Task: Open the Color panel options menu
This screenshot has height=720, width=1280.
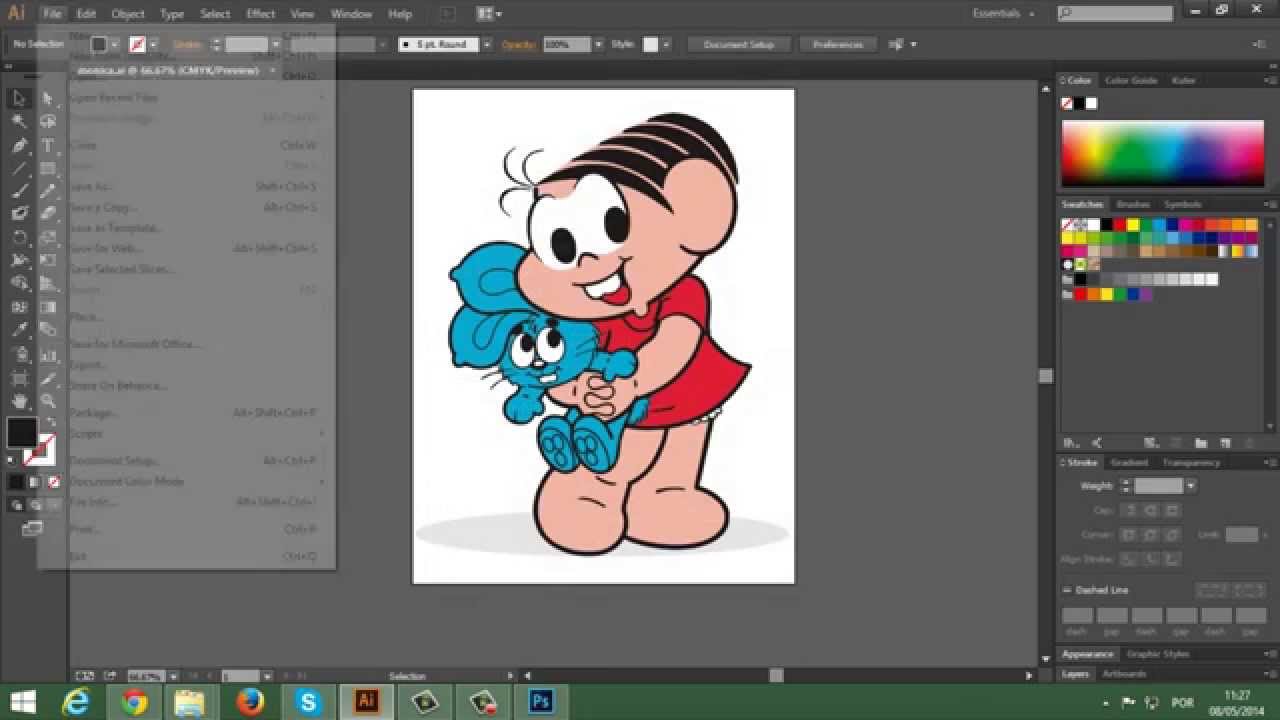Action: [1270, 80]
